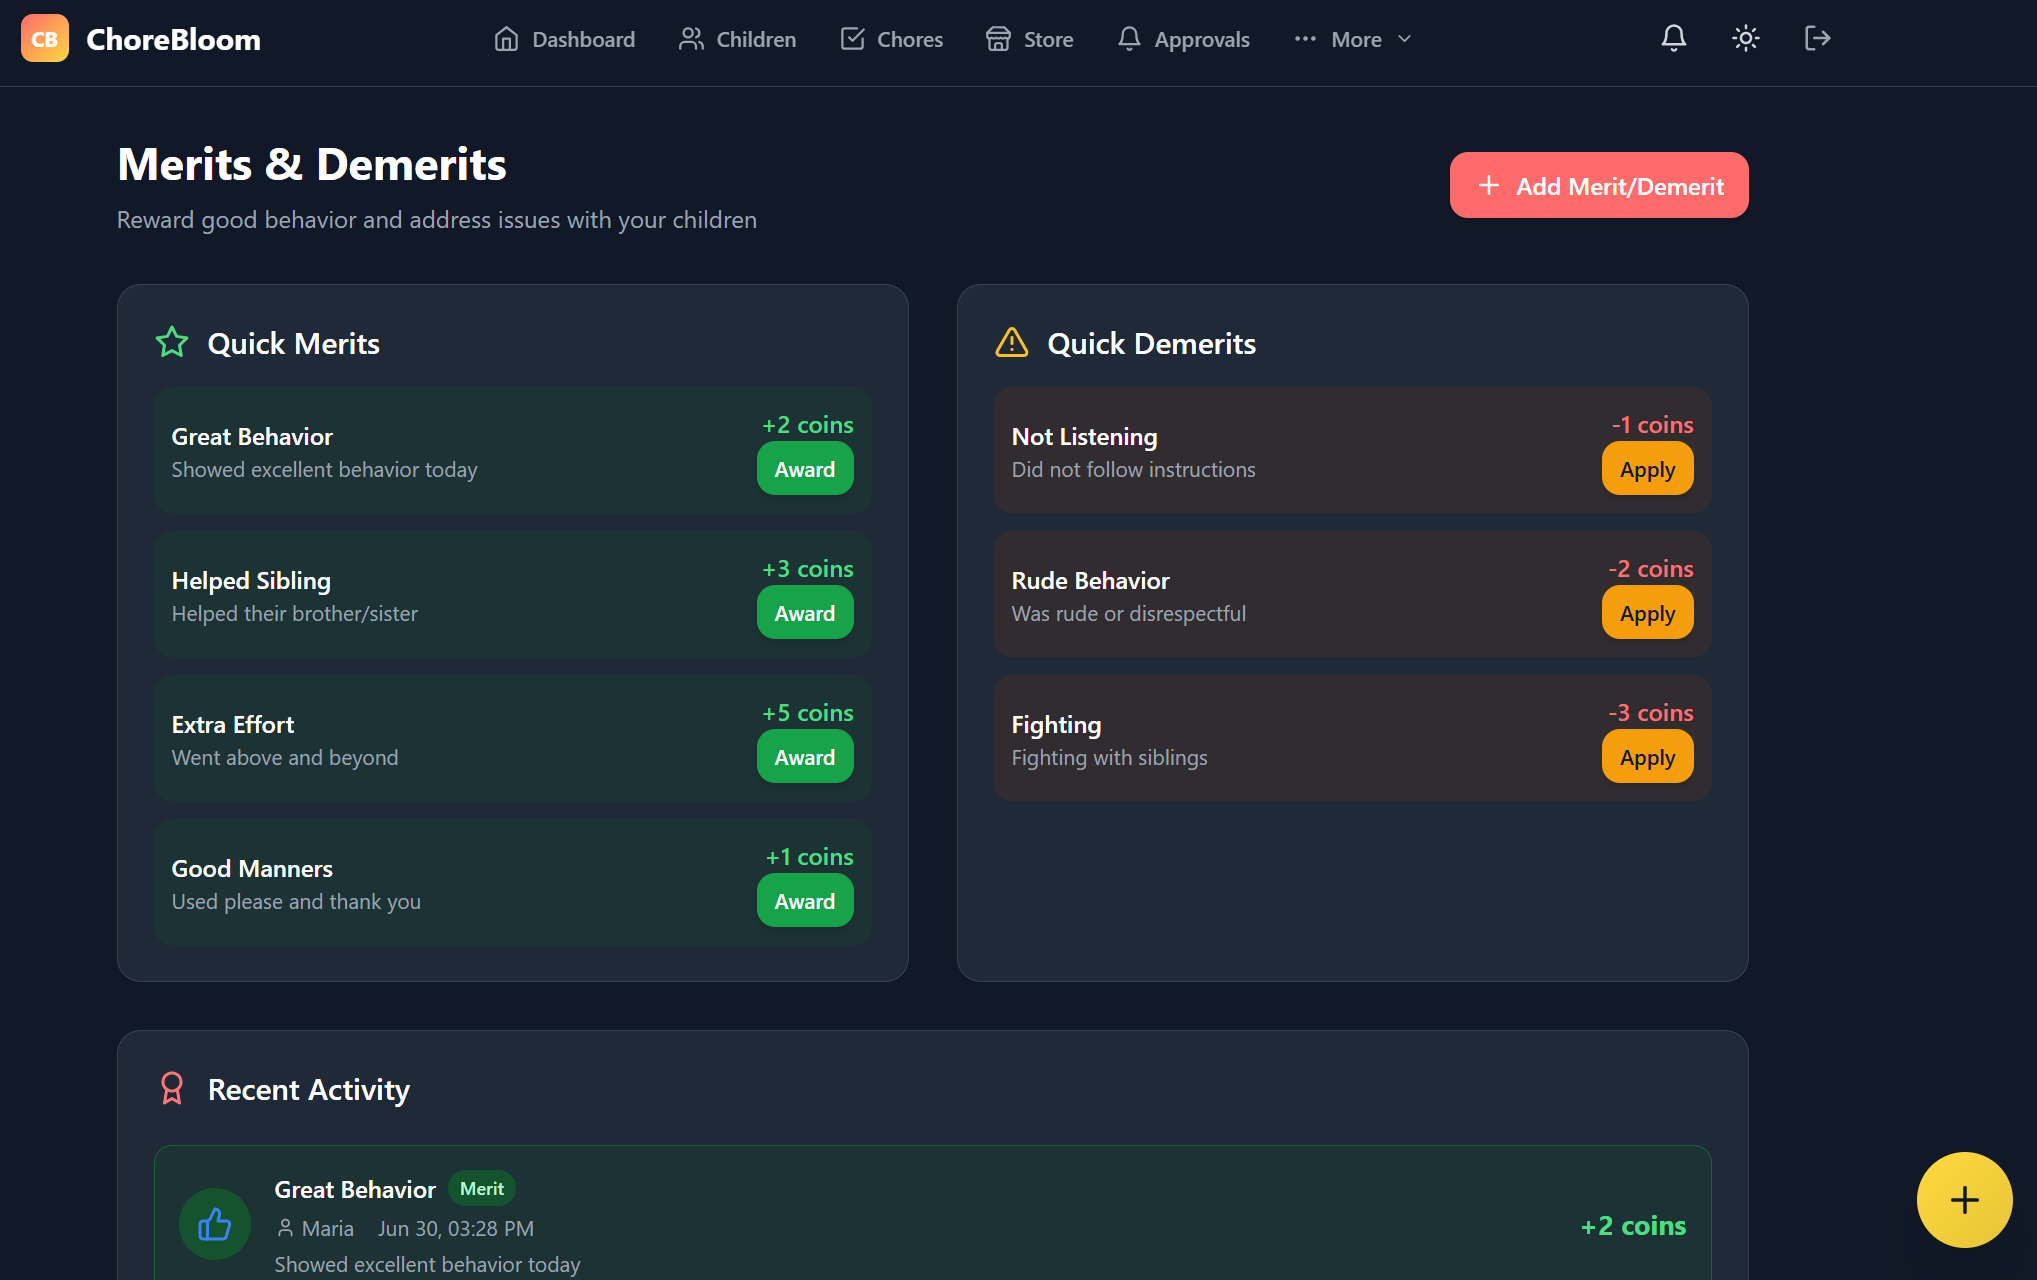Screen dimensions: 2037x1280
Task: Toggle light mode with sun icon
Action: 1745,39
